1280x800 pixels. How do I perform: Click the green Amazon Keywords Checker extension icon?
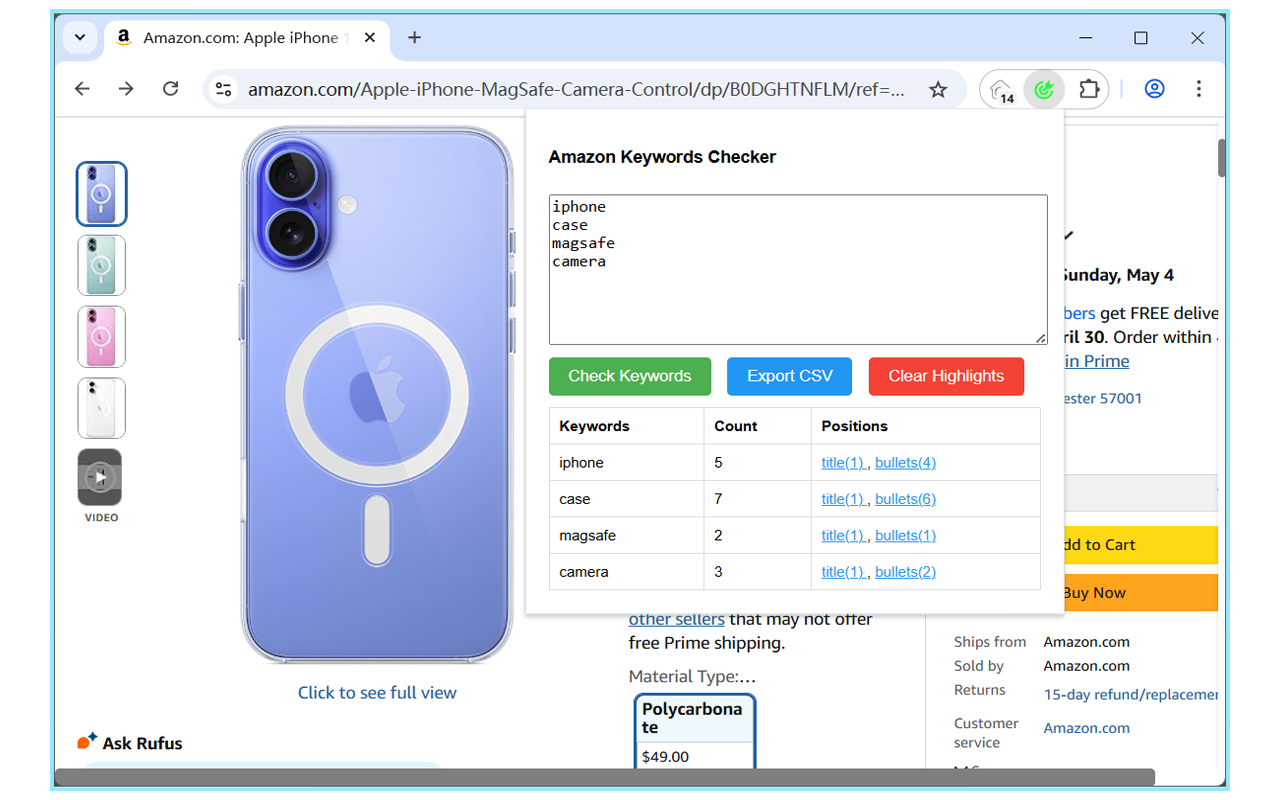pyautogui.click(x=1044, y=89)
